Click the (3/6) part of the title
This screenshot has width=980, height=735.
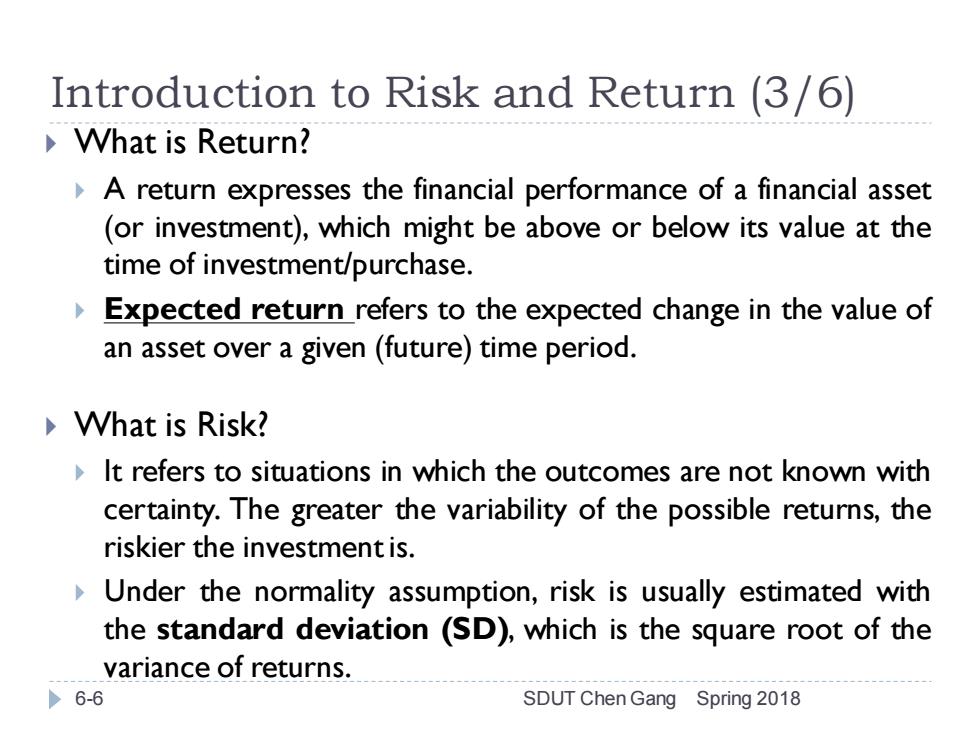(x=802, y=94)
